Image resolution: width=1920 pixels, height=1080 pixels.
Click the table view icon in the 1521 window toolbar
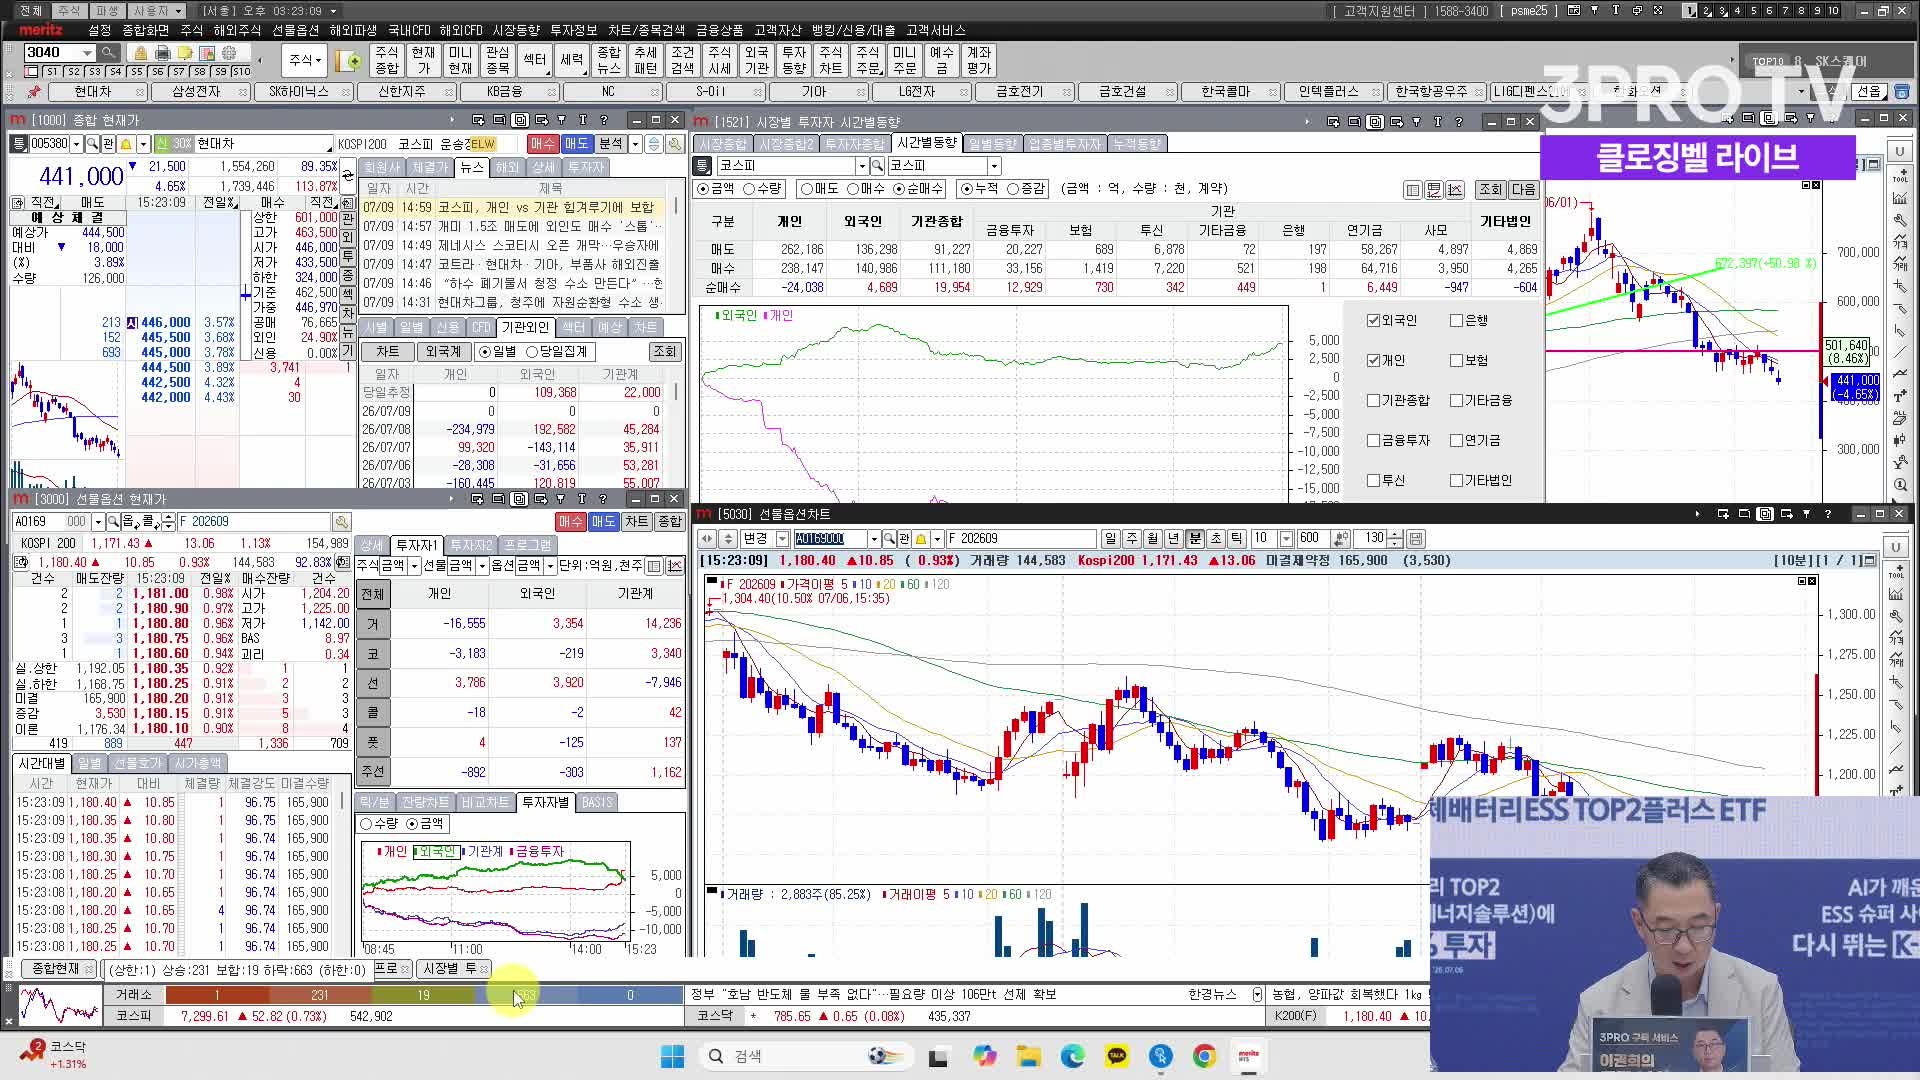1413,189
